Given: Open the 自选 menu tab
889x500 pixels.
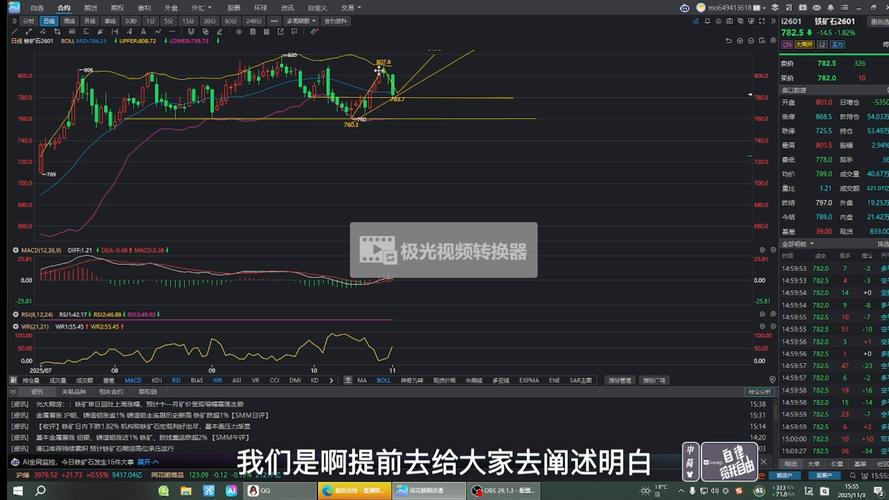Looking at the screenshot, I should (37, 8).
